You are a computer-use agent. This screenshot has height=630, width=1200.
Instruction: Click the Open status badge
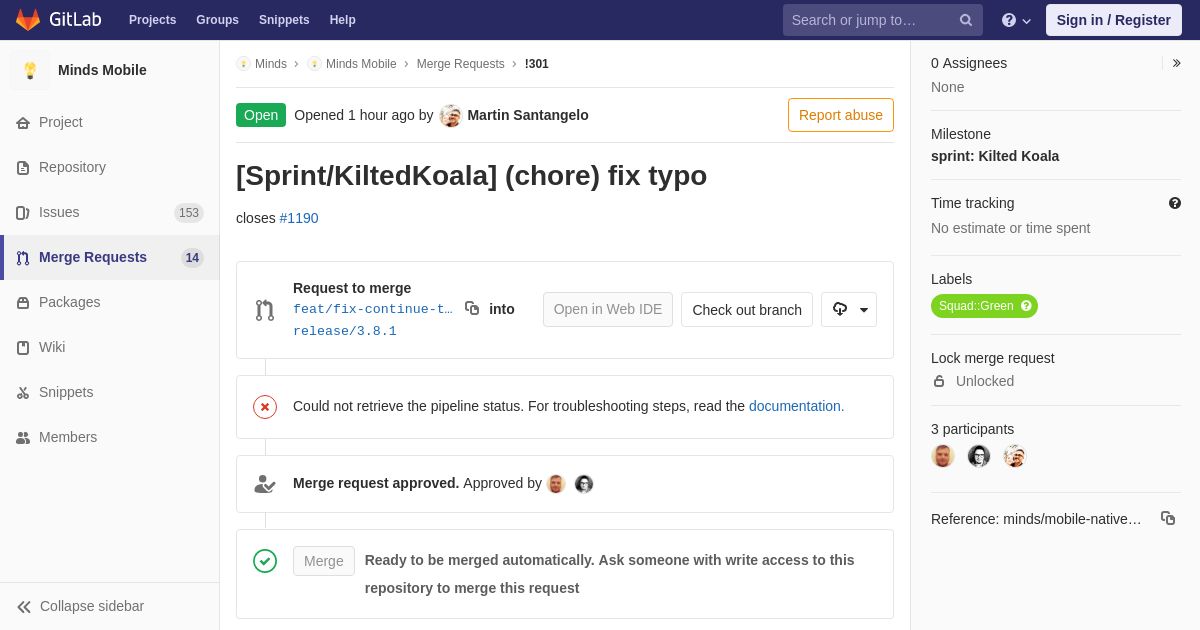point(261,115)
